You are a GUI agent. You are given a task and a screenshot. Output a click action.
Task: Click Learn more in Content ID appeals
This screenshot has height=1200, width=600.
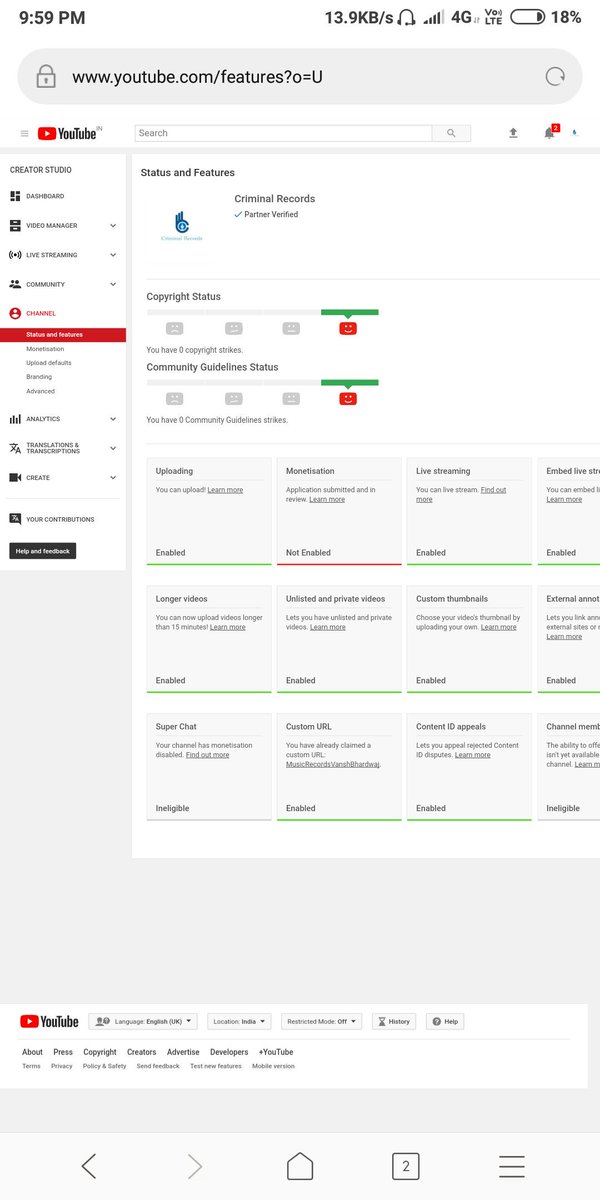[473, 755]
